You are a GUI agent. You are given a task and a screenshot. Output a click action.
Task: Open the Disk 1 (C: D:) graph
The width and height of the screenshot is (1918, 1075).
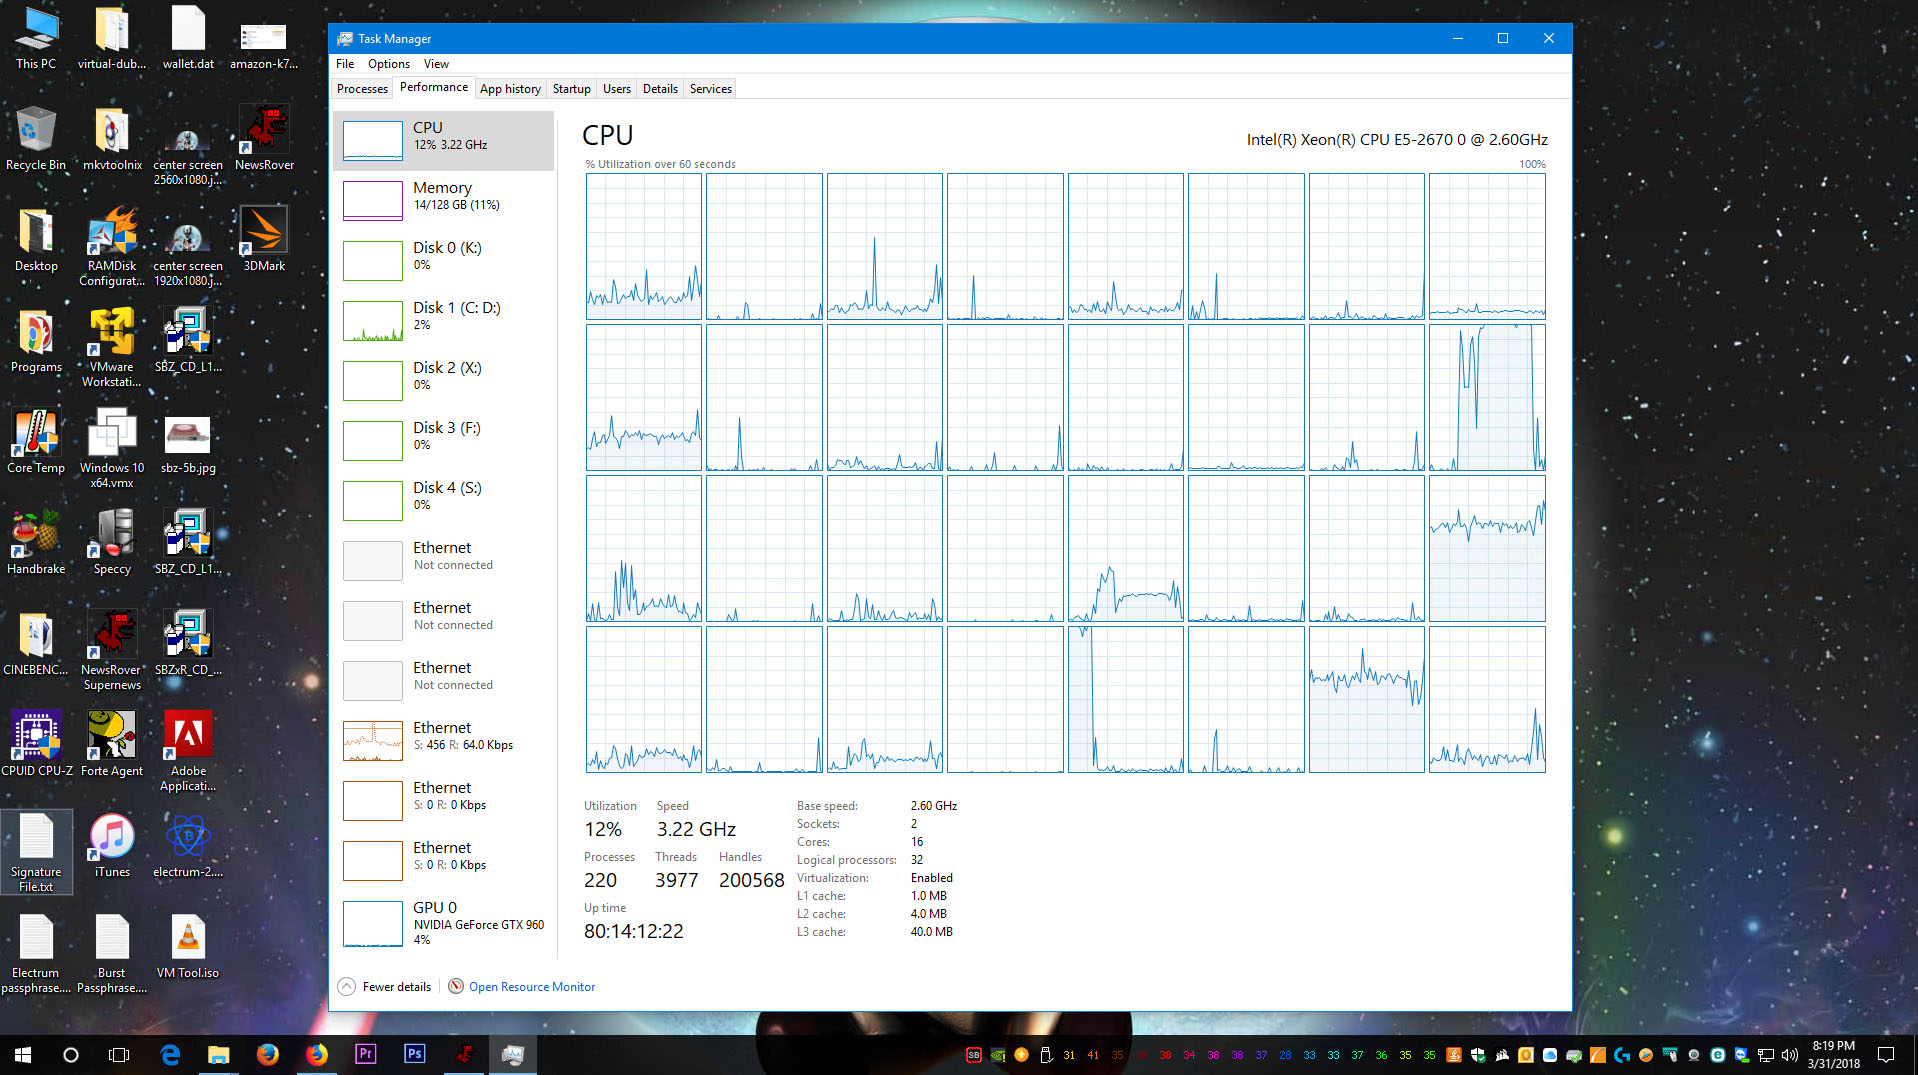tap(444, 320)
